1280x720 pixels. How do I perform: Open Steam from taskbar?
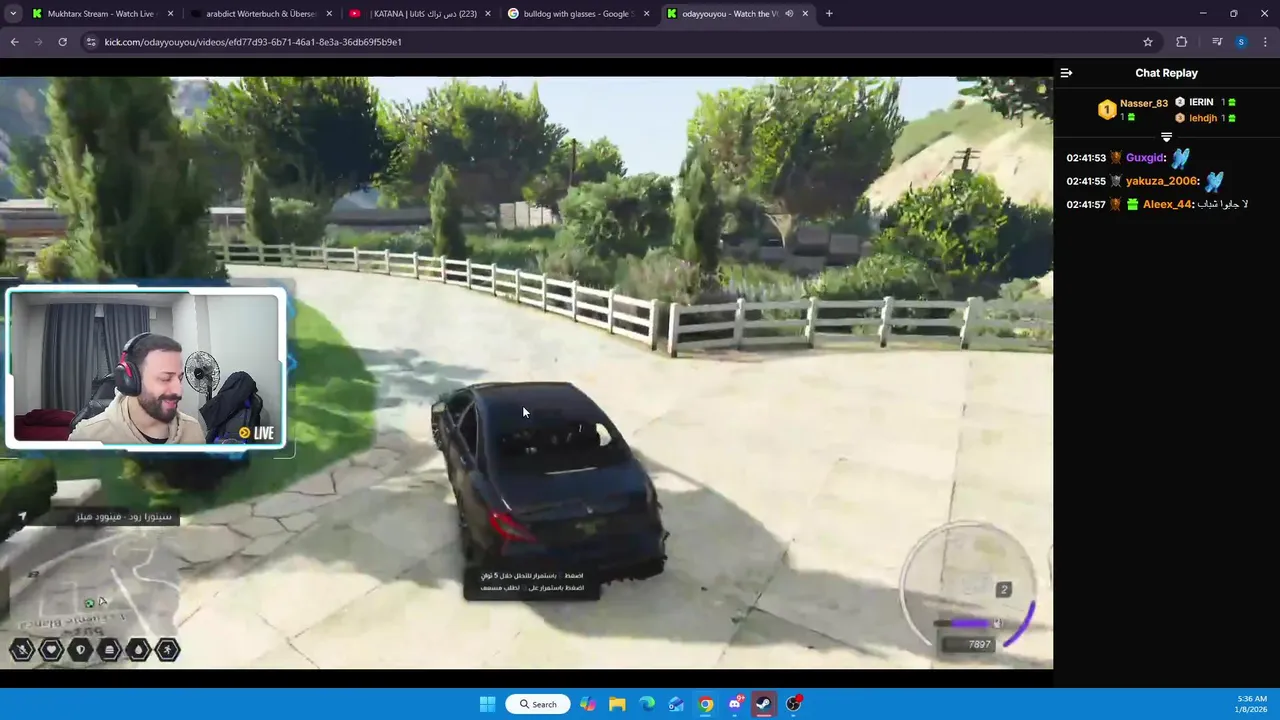pyautogui.click(x=764, y=704)
